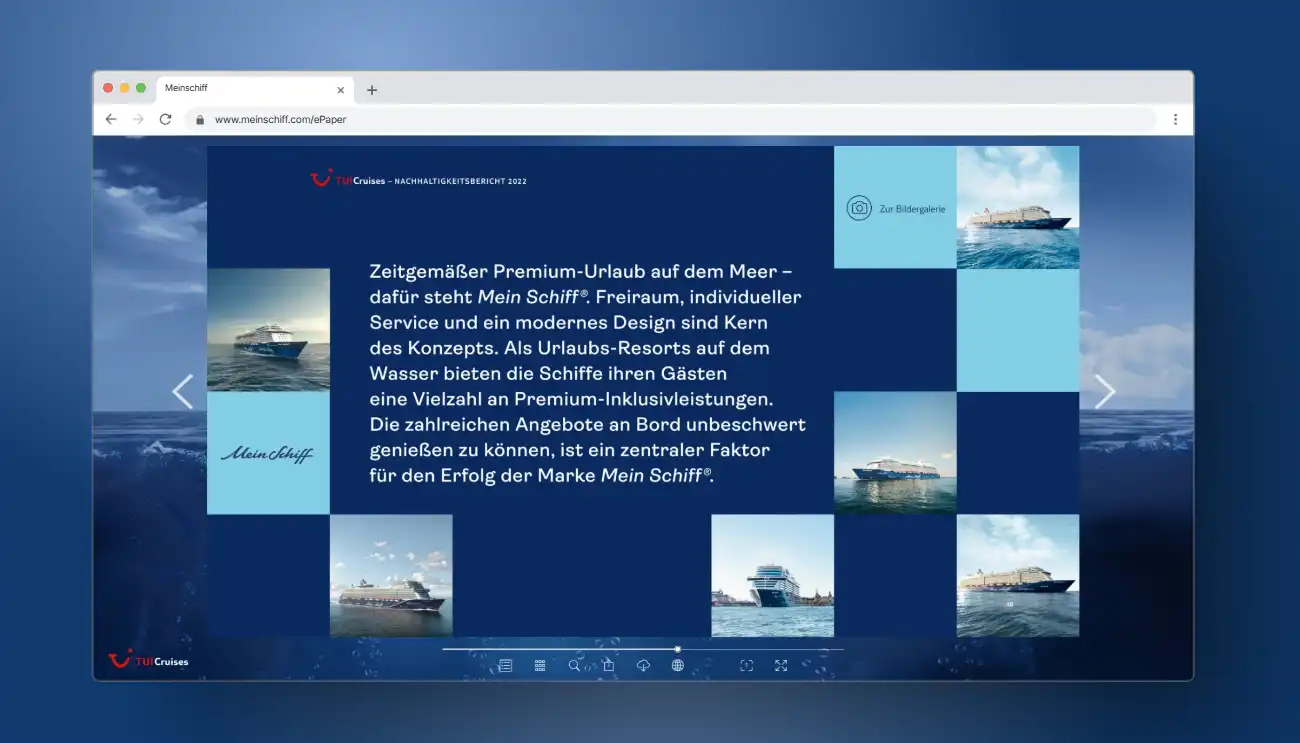
Task: Click the camera icon for Bildergalerie
Action: 859,208
